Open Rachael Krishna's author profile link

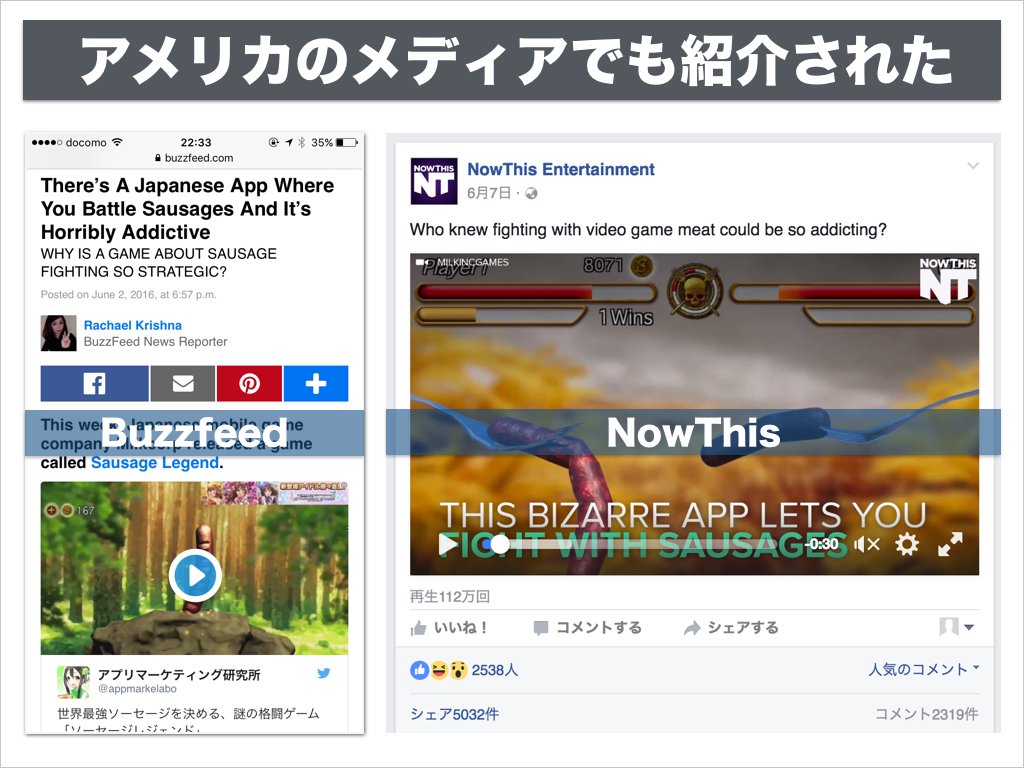click(x=133, y=325)
